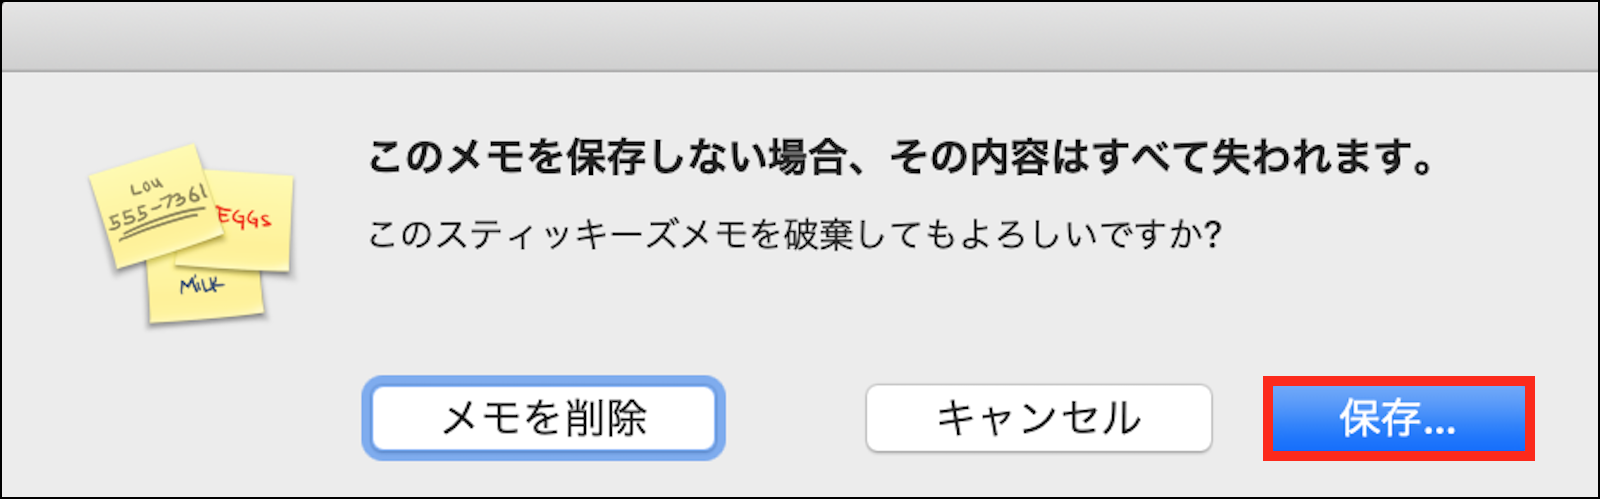
Task: Click the message "このスティッキーズメモを破棄してもよろしいですか?"
Action: tap(795, 236)
